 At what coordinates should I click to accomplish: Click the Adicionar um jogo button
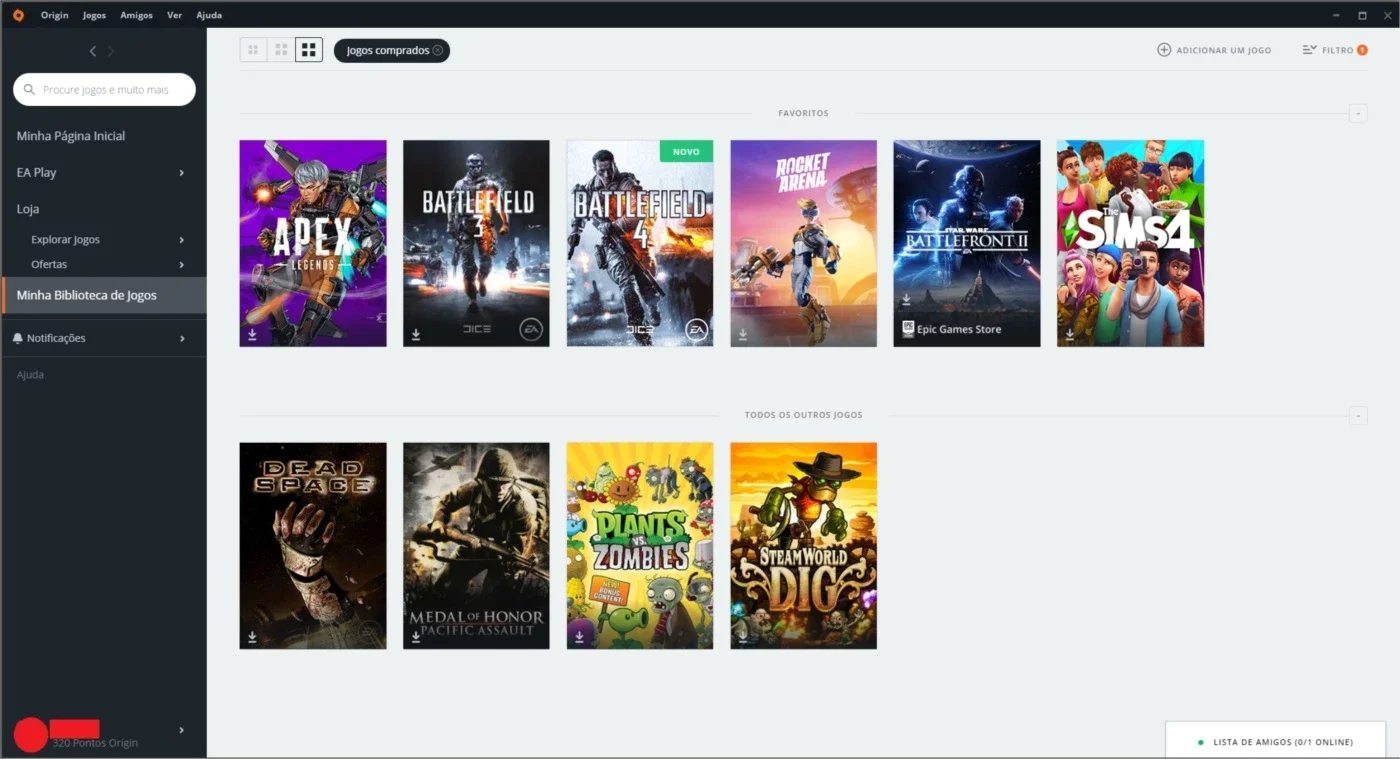(x=1214, y=50)
